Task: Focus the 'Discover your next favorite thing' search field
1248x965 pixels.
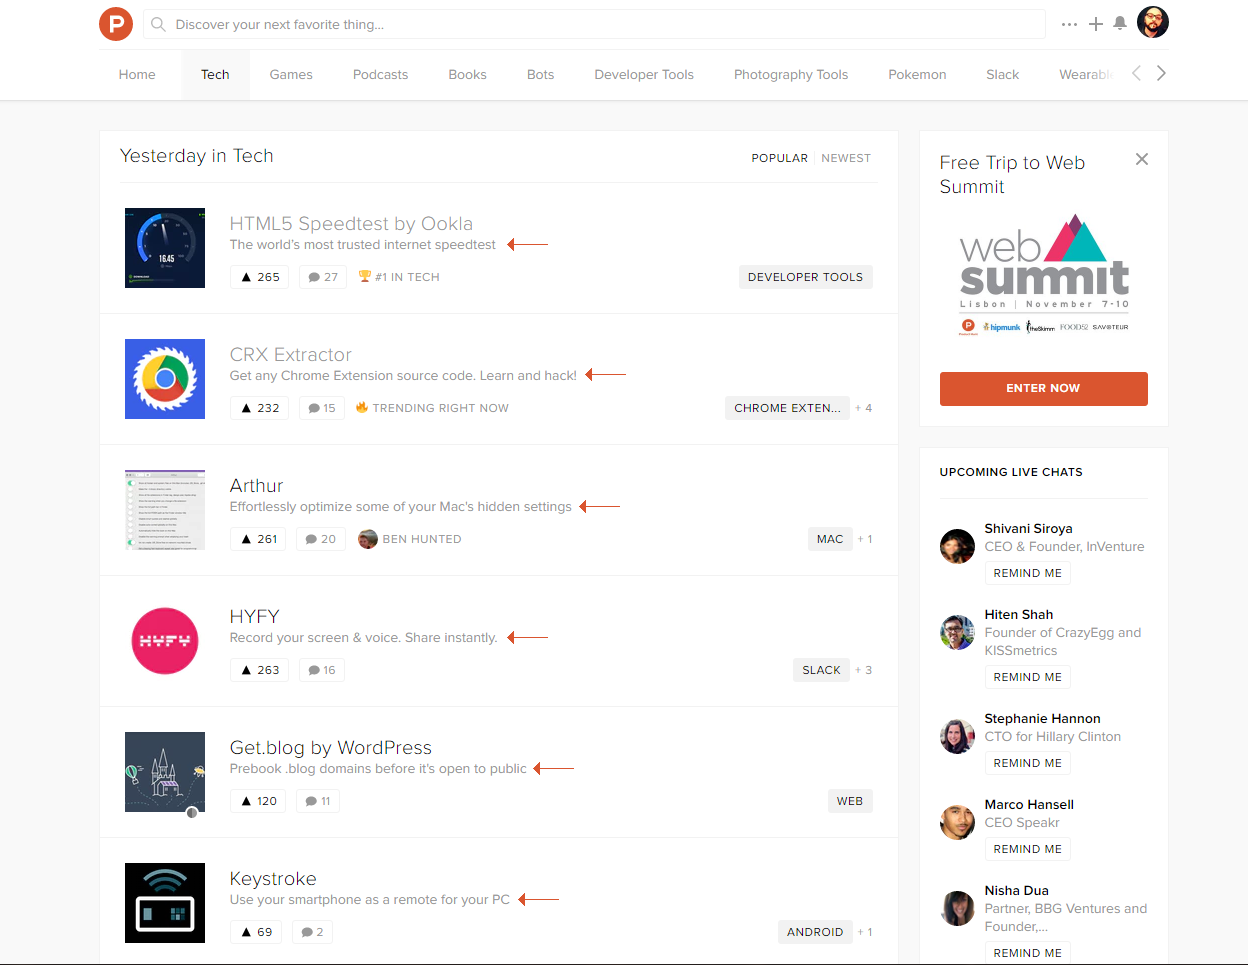Action: click(x=594, y=24)
